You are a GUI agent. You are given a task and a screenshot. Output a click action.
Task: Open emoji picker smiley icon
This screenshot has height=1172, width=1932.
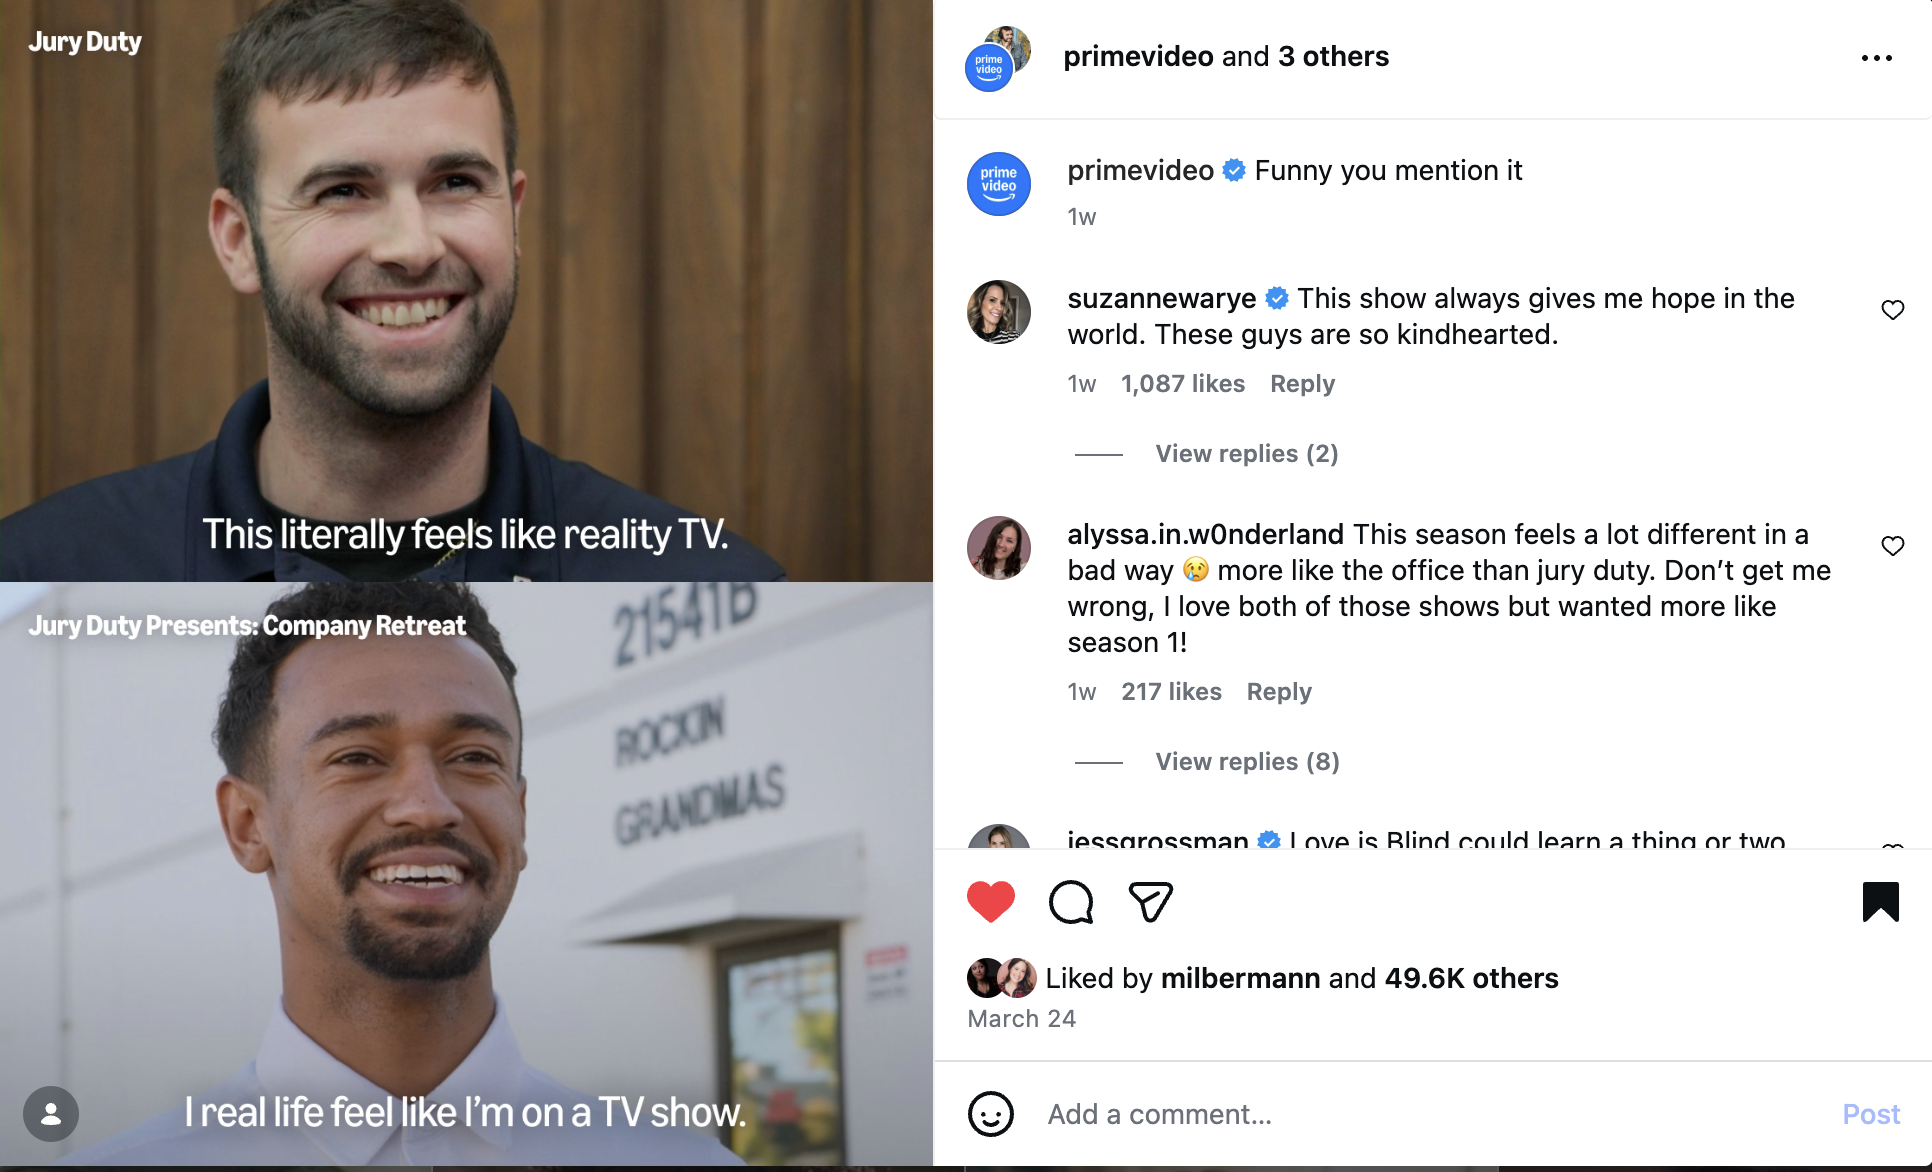pyautogui.click(x=991, y=1114)
